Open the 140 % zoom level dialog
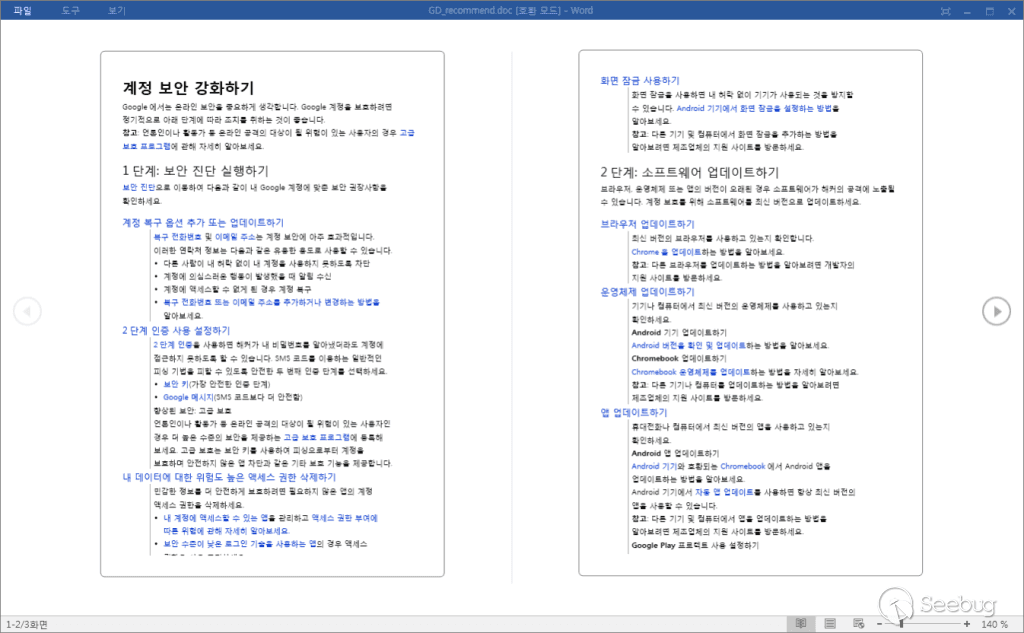 point(994,624)
